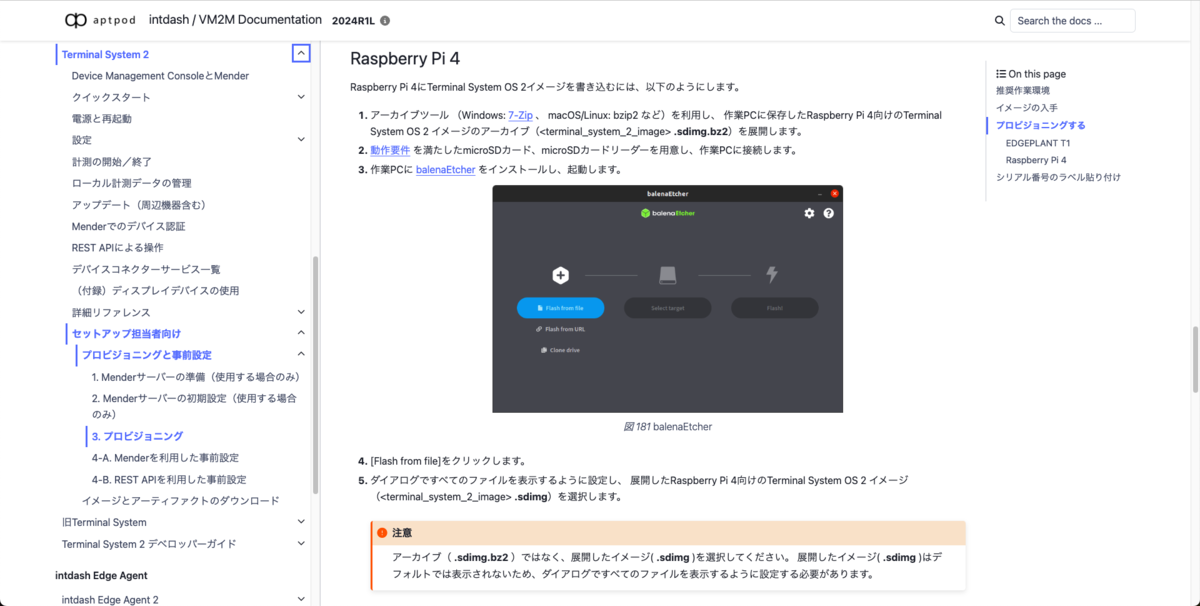Expand the Terminal System 2 デベロッパーガイド chevron

click(x=301, y=544)
